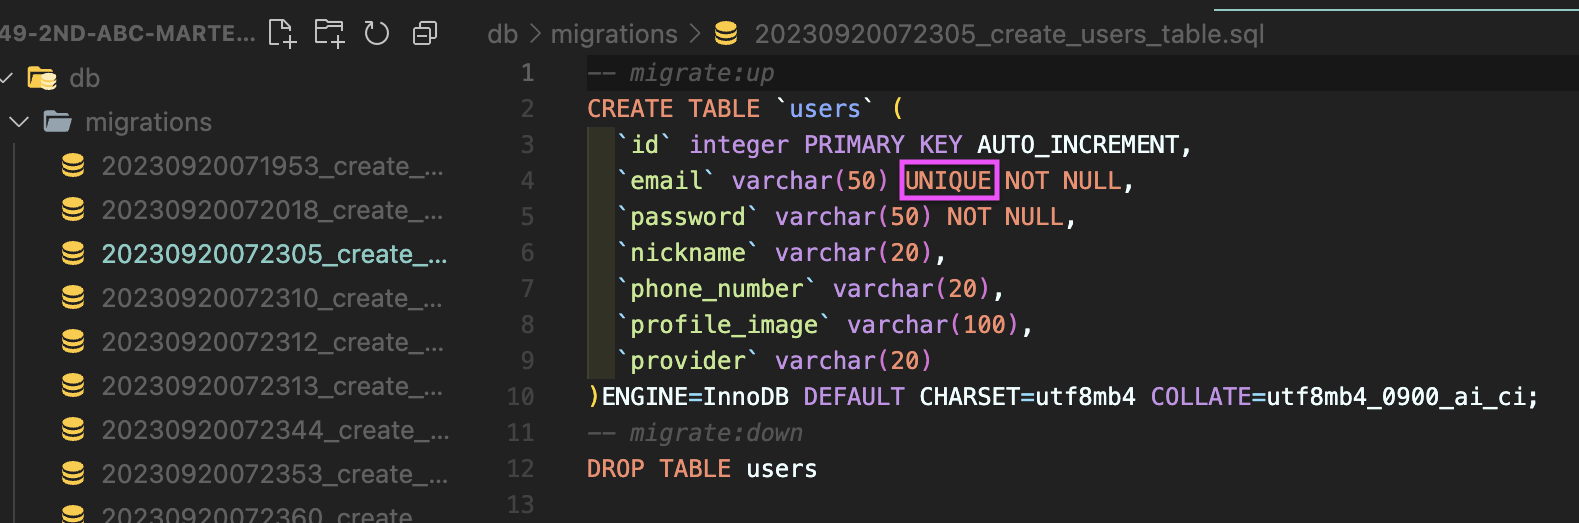Click the `provider` column name
This screenshot has width=1579, height=523.
point(687,361)
